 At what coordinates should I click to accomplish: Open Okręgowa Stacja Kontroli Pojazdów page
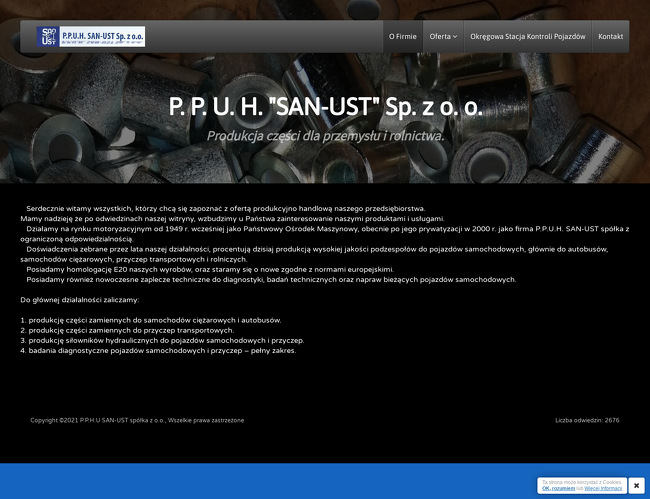click(x=528, y=36)
